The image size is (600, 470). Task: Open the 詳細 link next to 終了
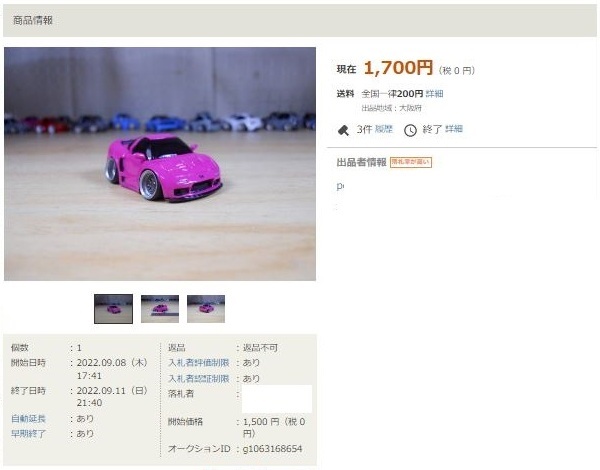tap(454, 129)
